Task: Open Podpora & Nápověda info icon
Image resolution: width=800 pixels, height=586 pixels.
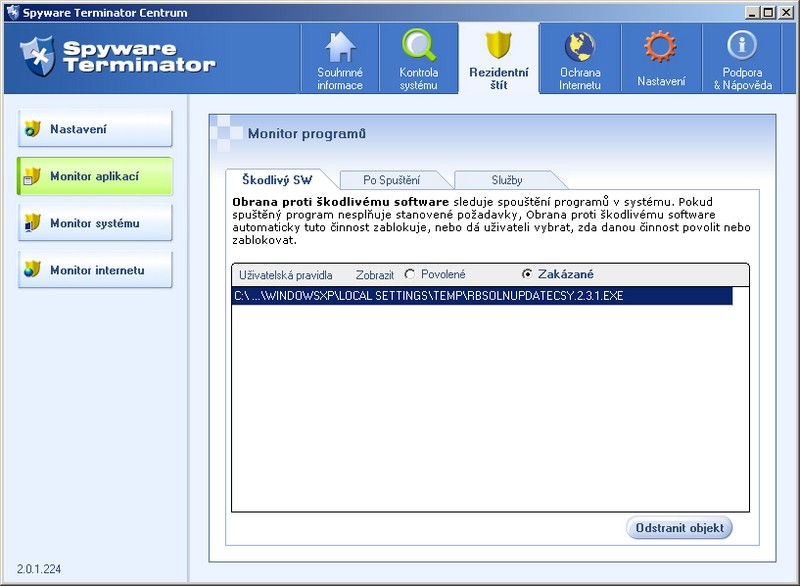Action: 741,47
